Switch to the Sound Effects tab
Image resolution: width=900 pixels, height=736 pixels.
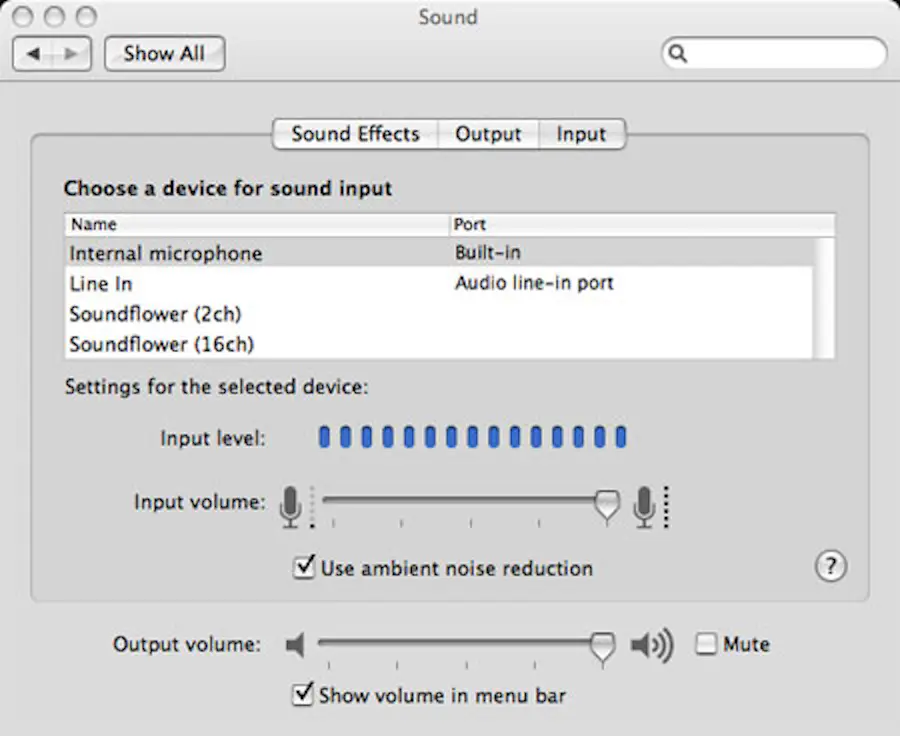[355, 134]
